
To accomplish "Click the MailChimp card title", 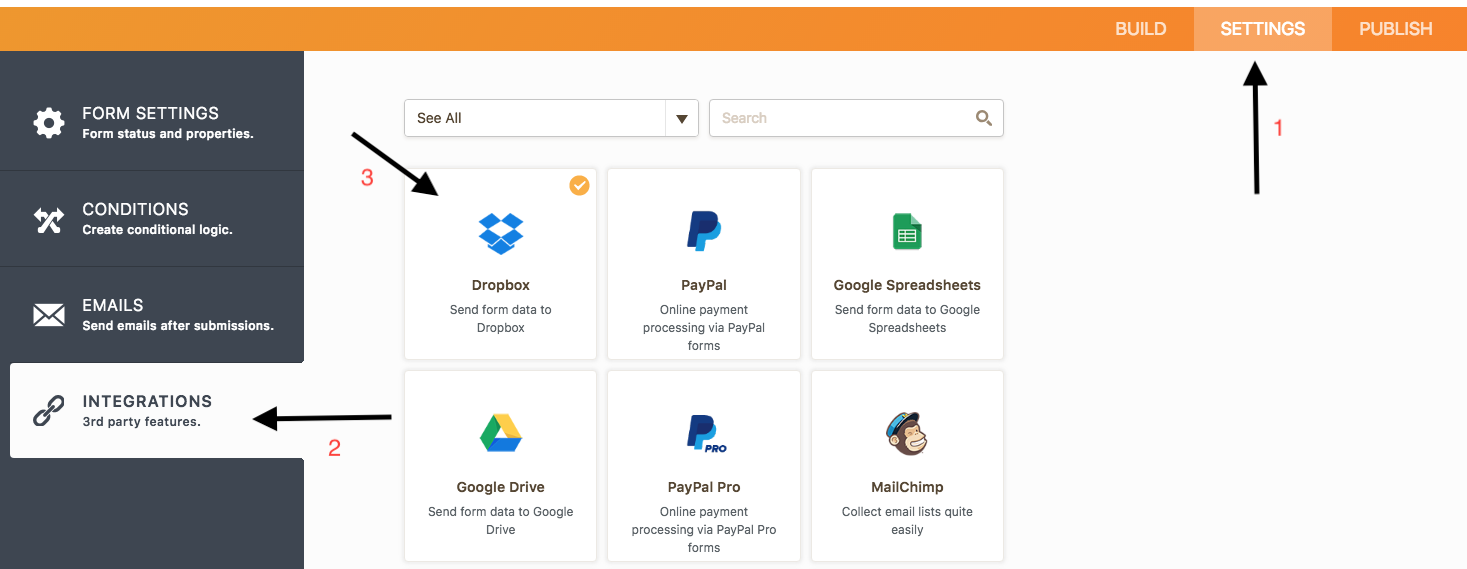I will click(907, 487).
